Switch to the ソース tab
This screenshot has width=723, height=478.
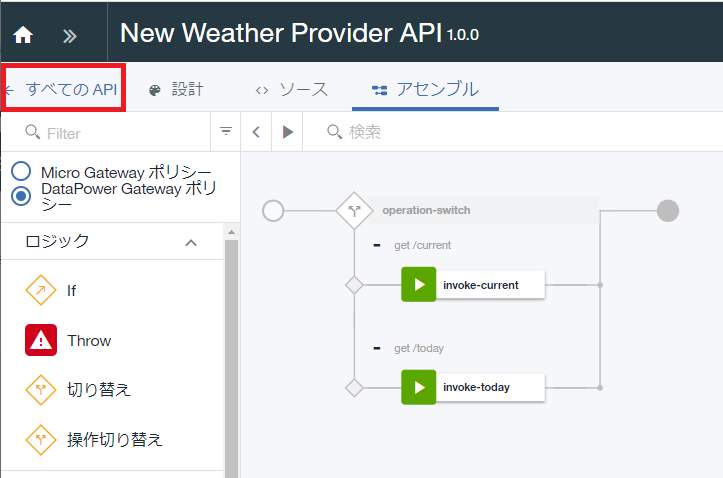coord(292,89)
